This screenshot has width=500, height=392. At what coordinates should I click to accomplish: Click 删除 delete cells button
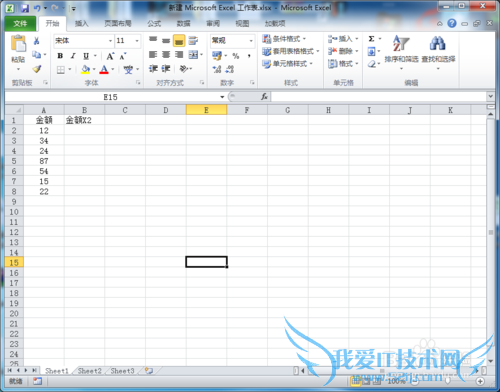(343, 51)
